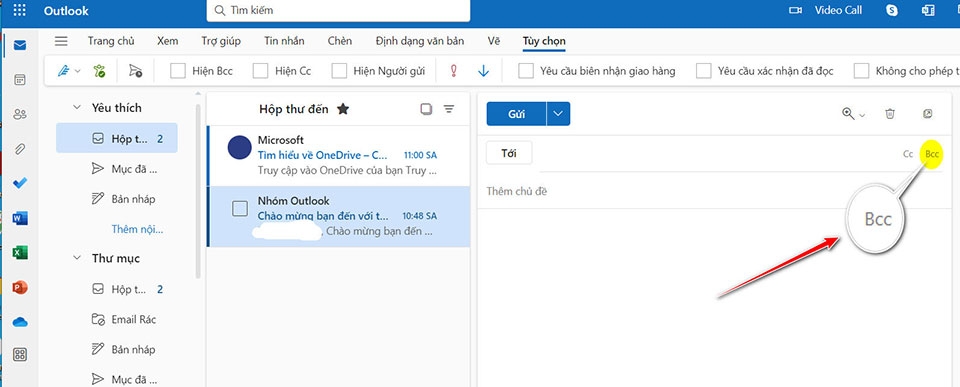Check the Hiện Bcc checkbox

(x=178, y=71)
